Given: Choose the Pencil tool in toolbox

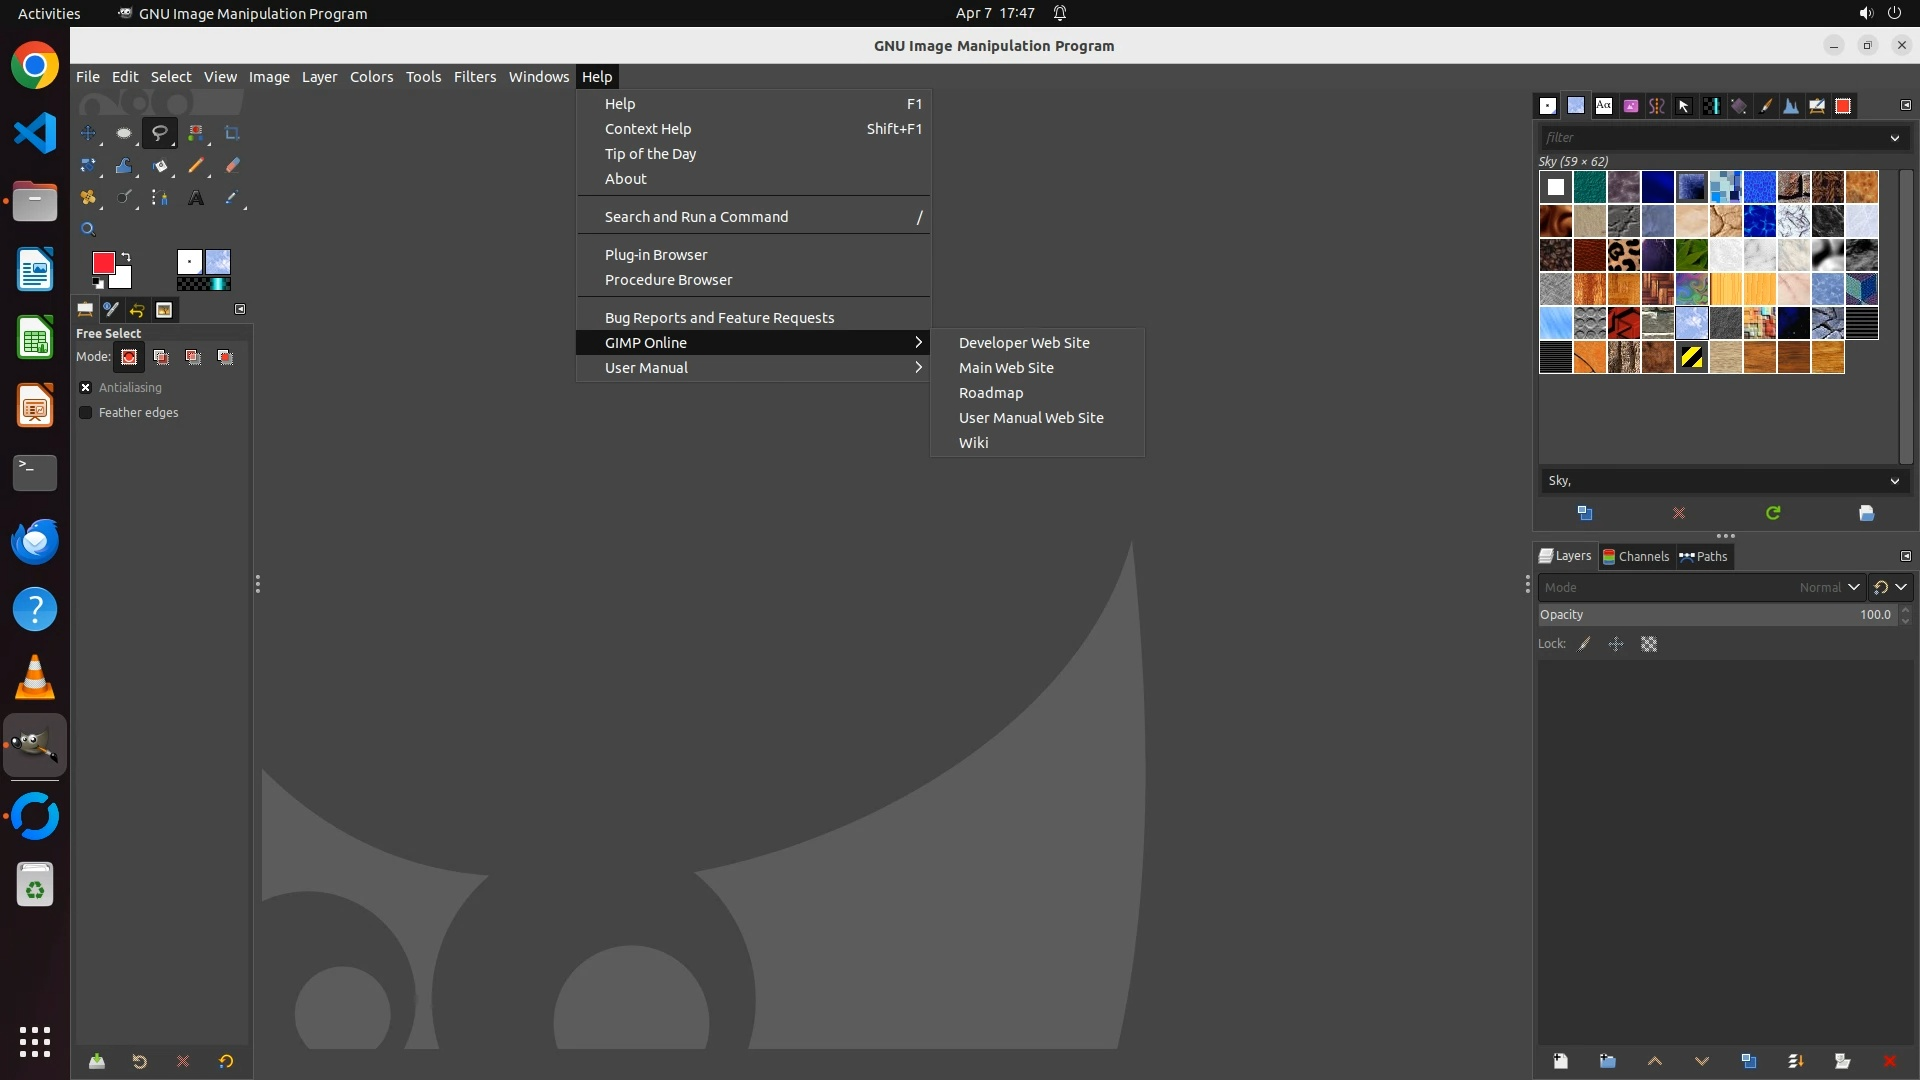Looking at the screenshot, I should pos(196,166).
